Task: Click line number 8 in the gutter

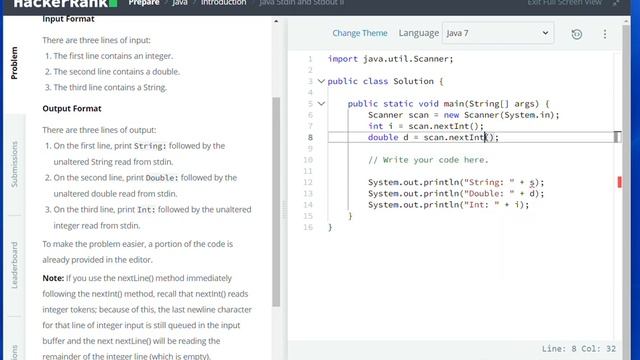Action: tap(310, 138)
